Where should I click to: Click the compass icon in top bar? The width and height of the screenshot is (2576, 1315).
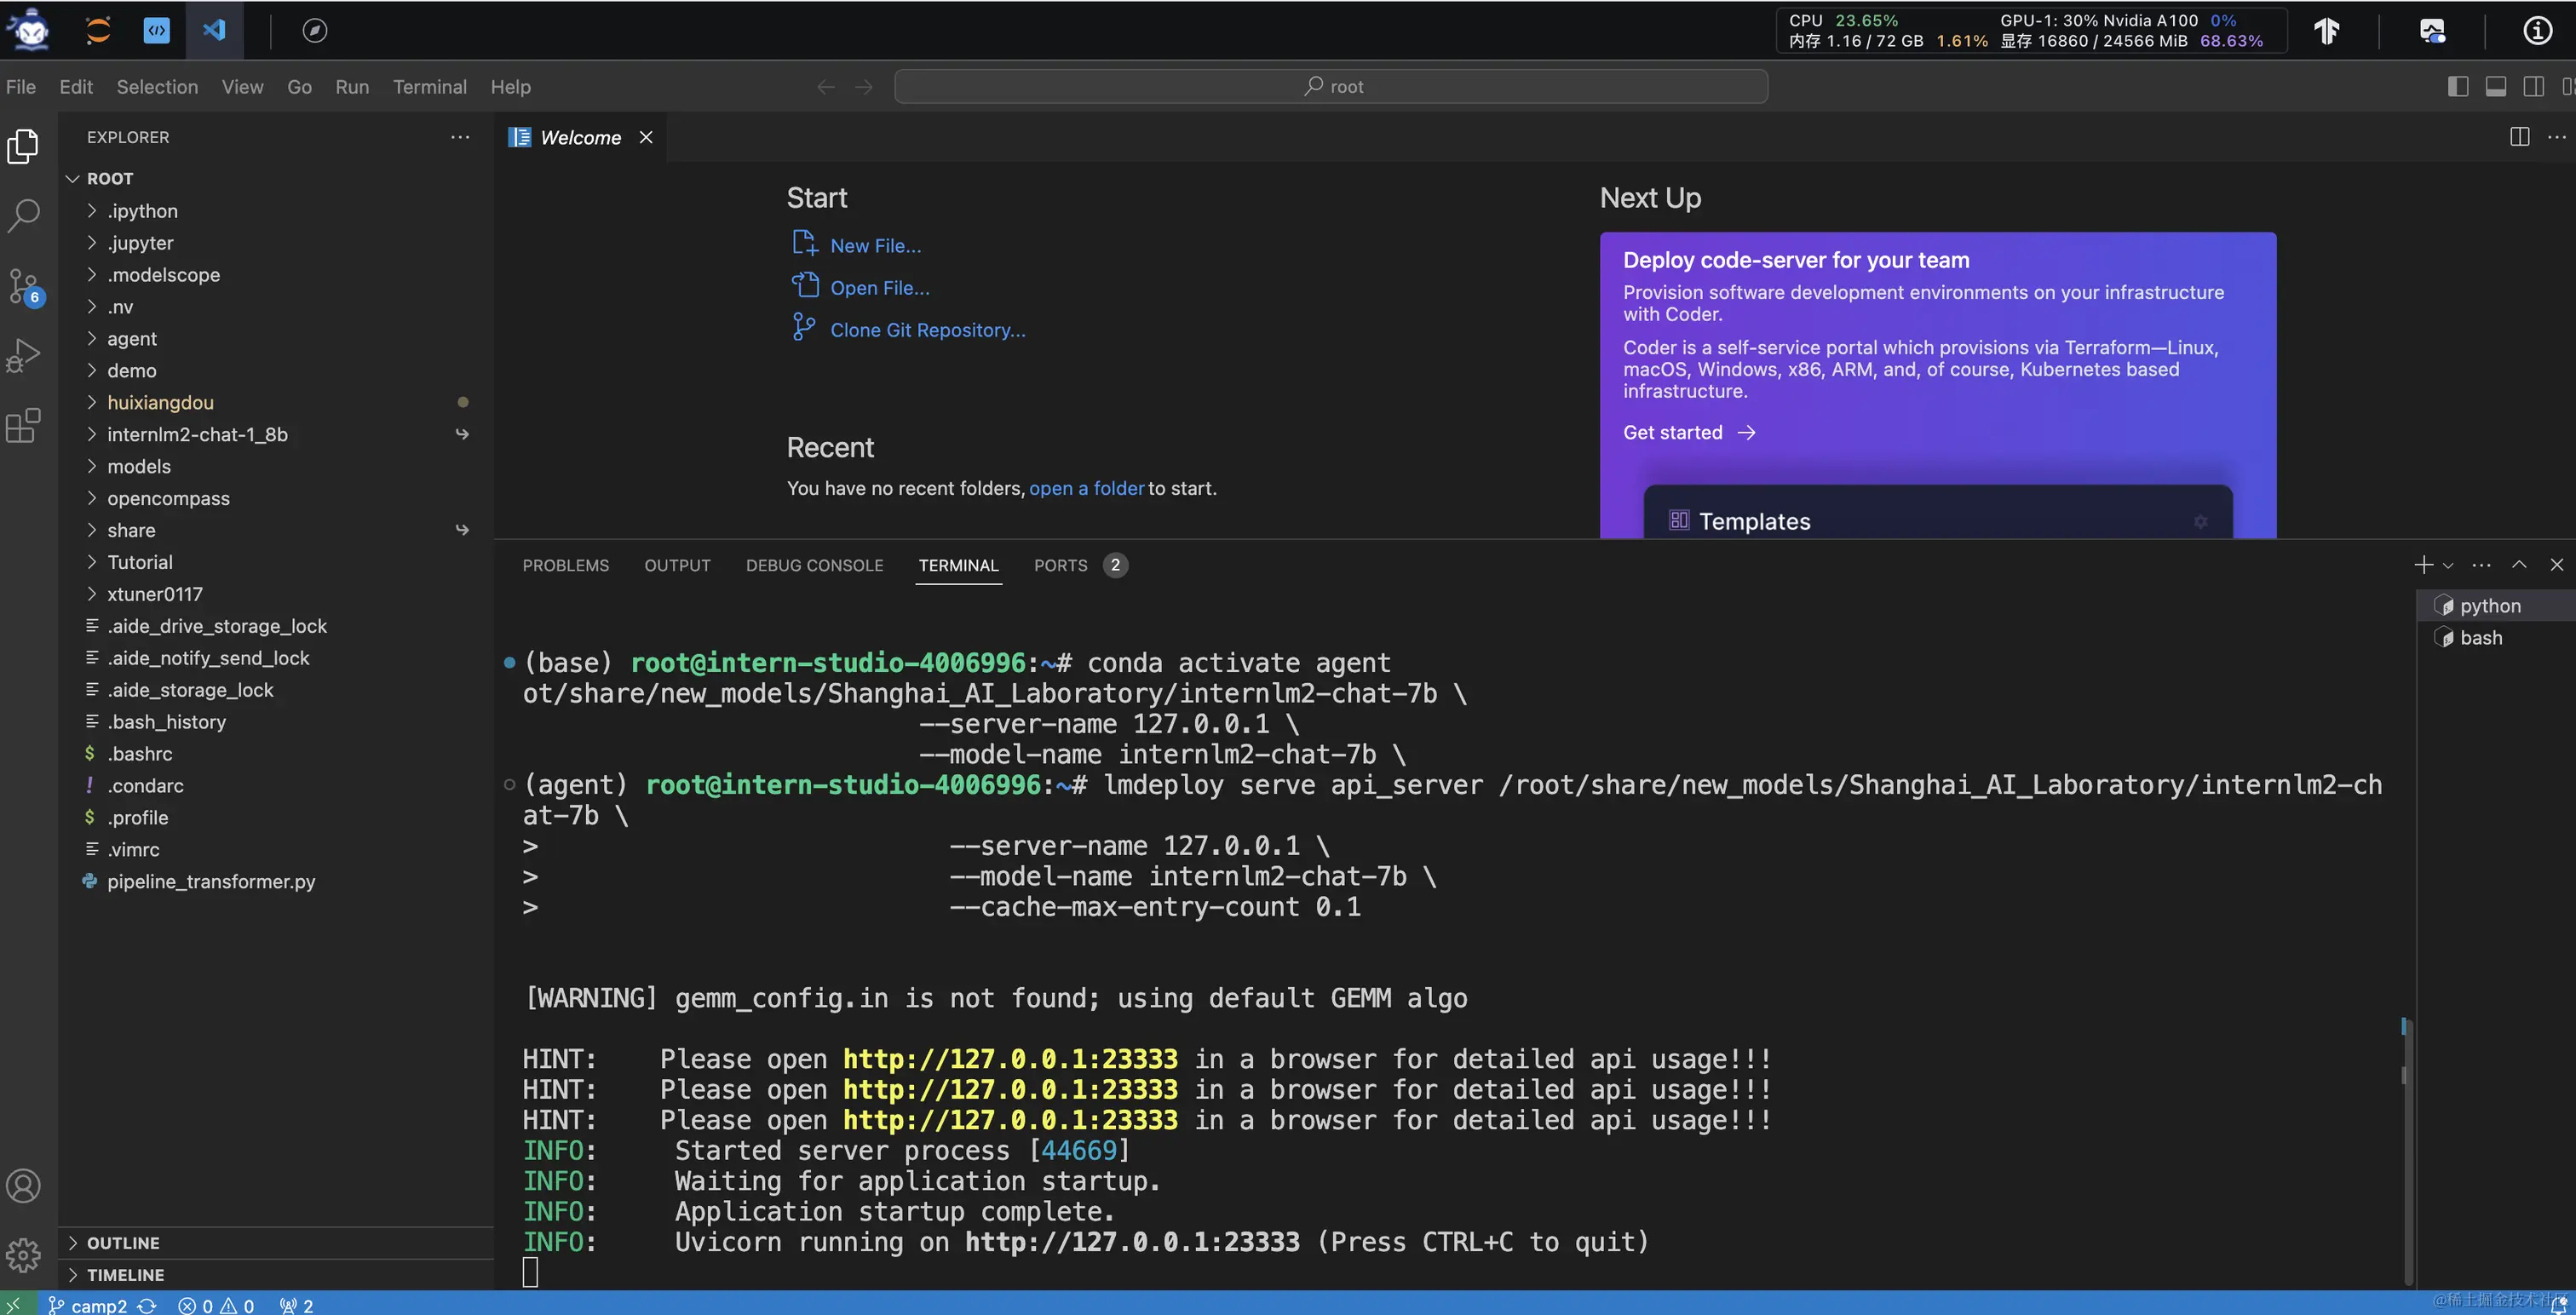click(315, 30)
